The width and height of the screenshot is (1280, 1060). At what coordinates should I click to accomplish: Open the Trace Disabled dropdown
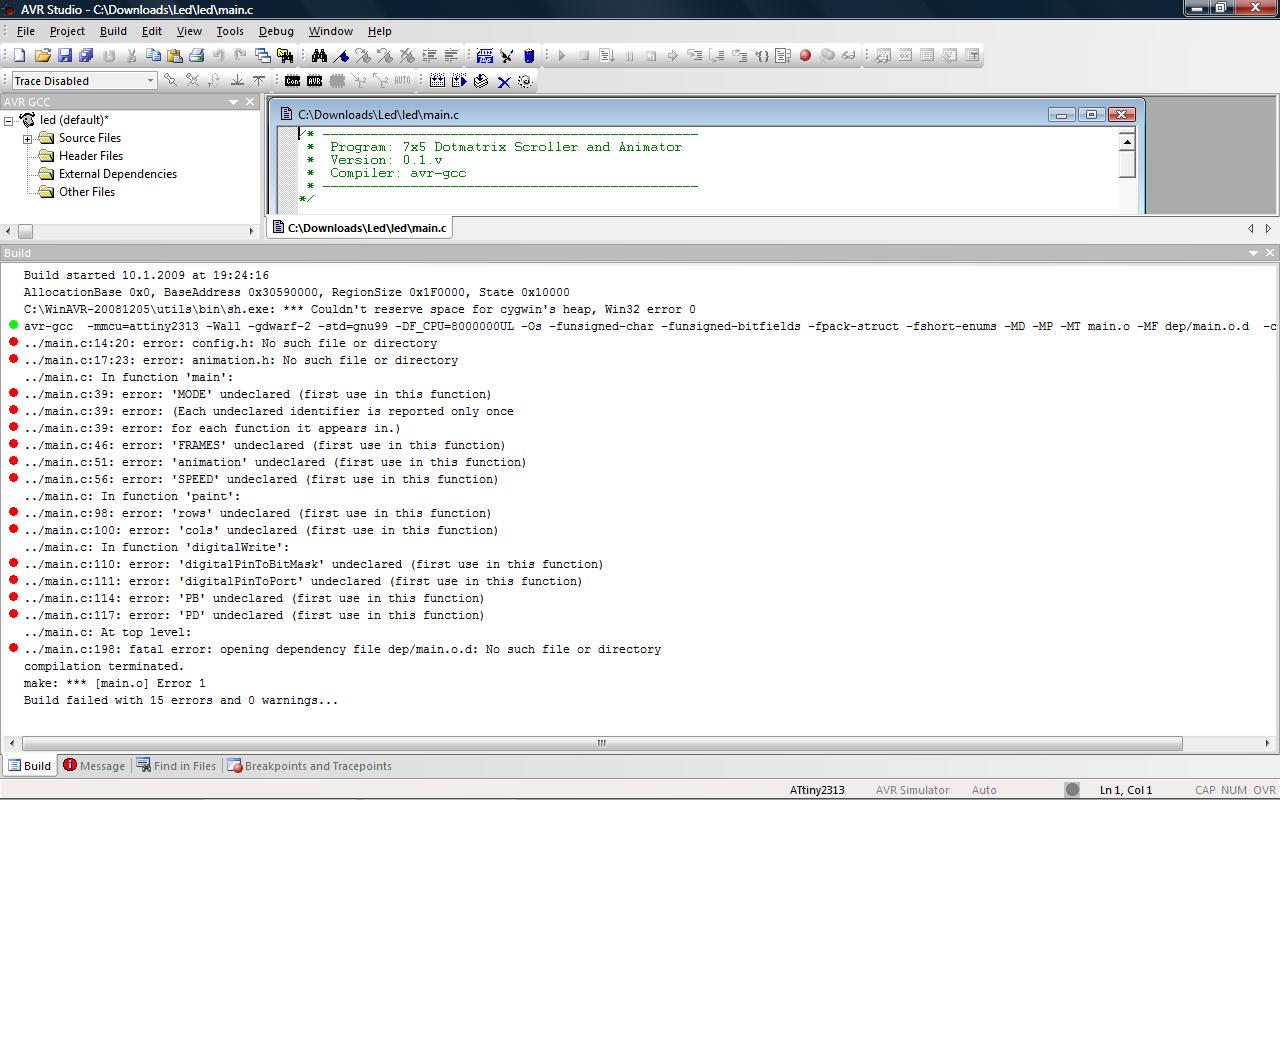pyautogui.click(x=150, y=81)
